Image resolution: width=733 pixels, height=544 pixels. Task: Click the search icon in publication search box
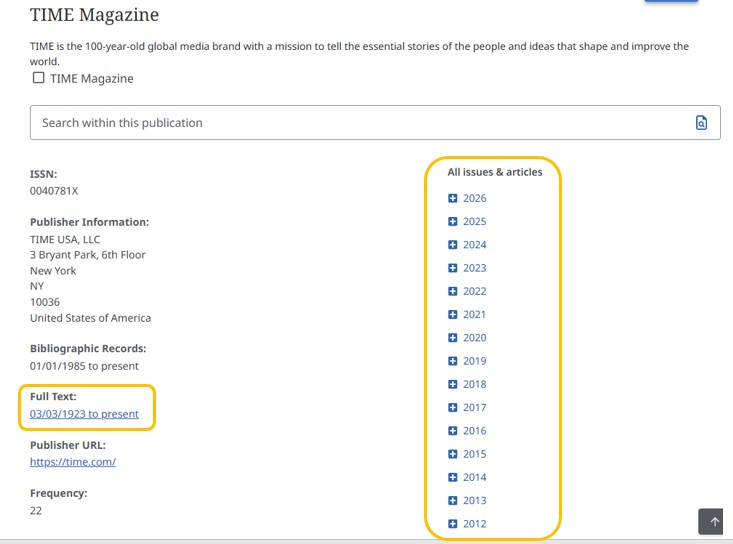[x=701, y=123]
